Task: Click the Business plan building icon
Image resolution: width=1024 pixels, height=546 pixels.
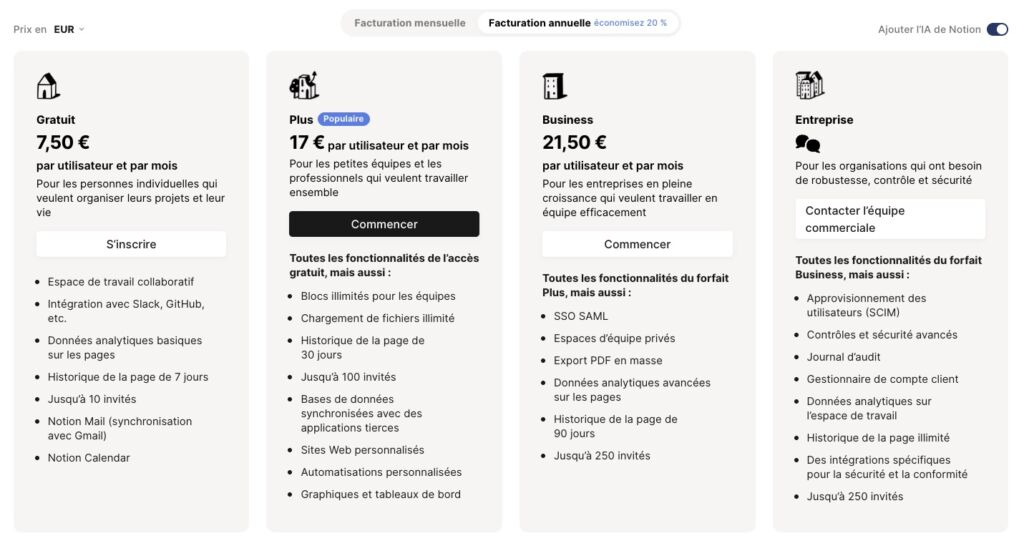Action: click(554, 86)
